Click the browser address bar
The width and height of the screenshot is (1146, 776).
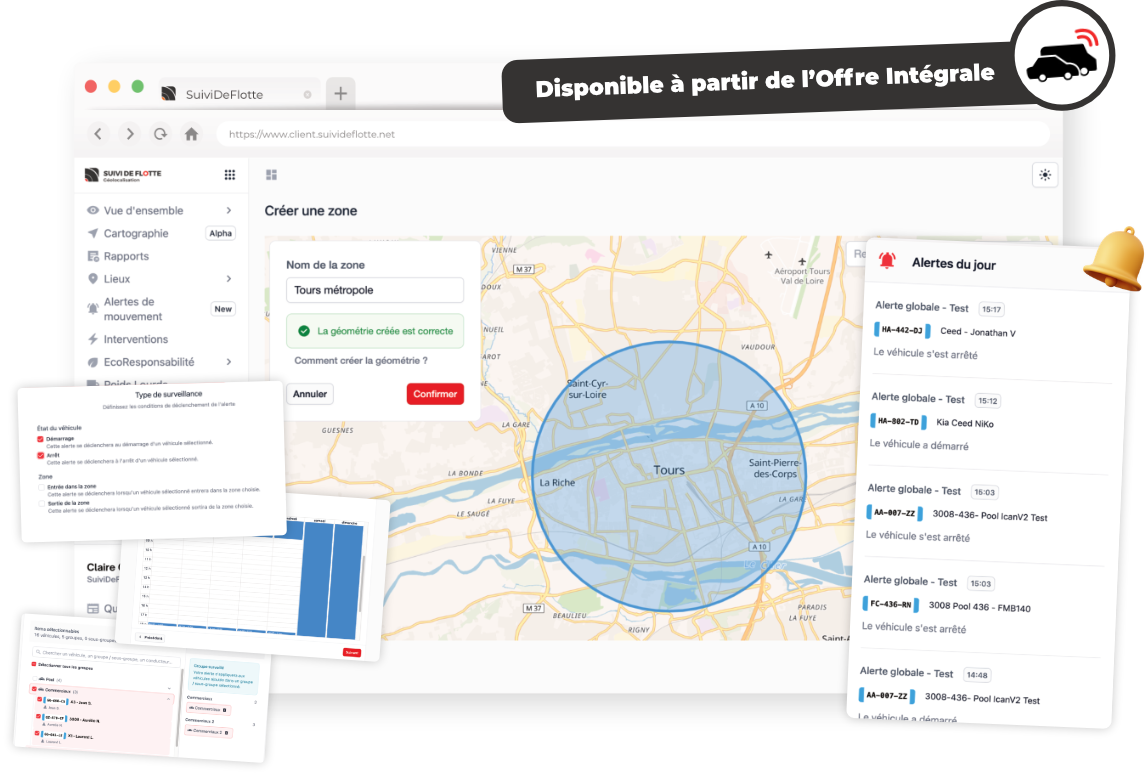pos(633,134)
